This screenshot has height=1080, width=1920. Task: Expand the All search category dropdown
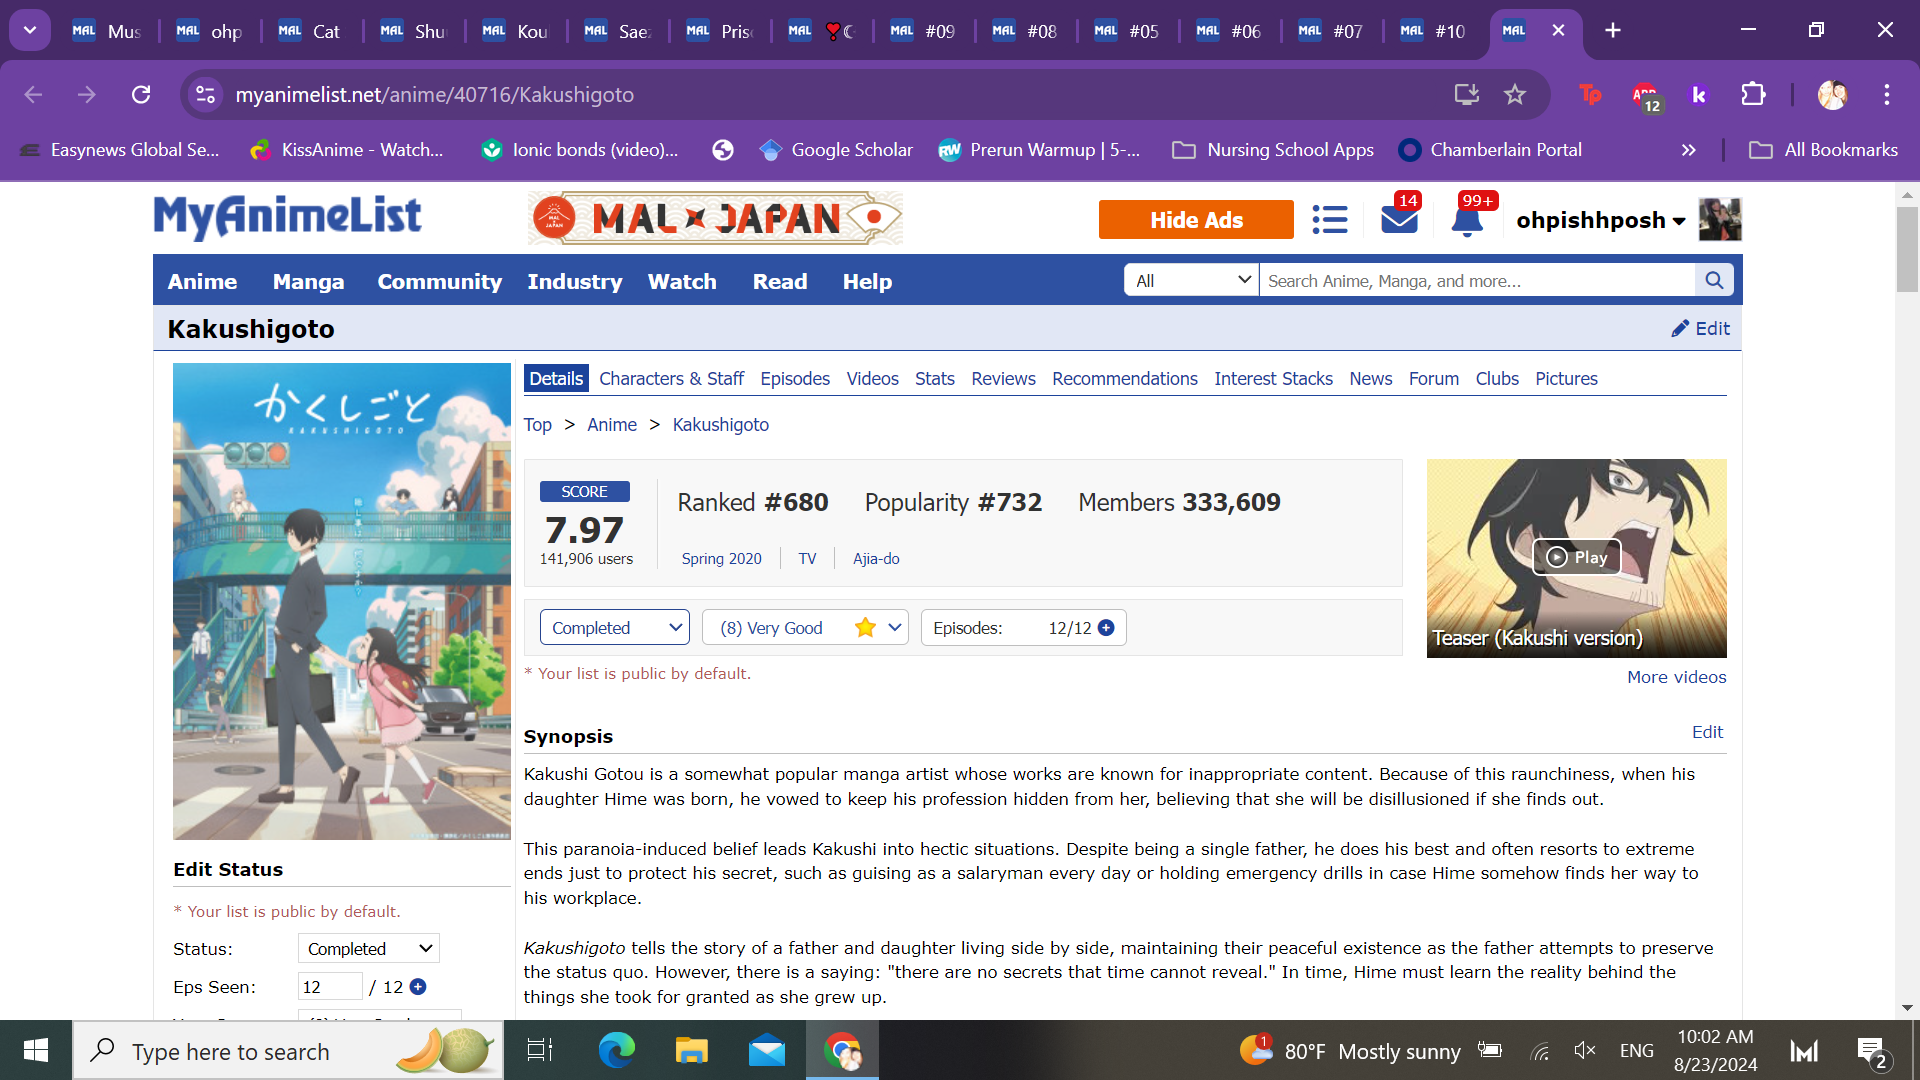pyautogui.click(x=1192, y=281)
